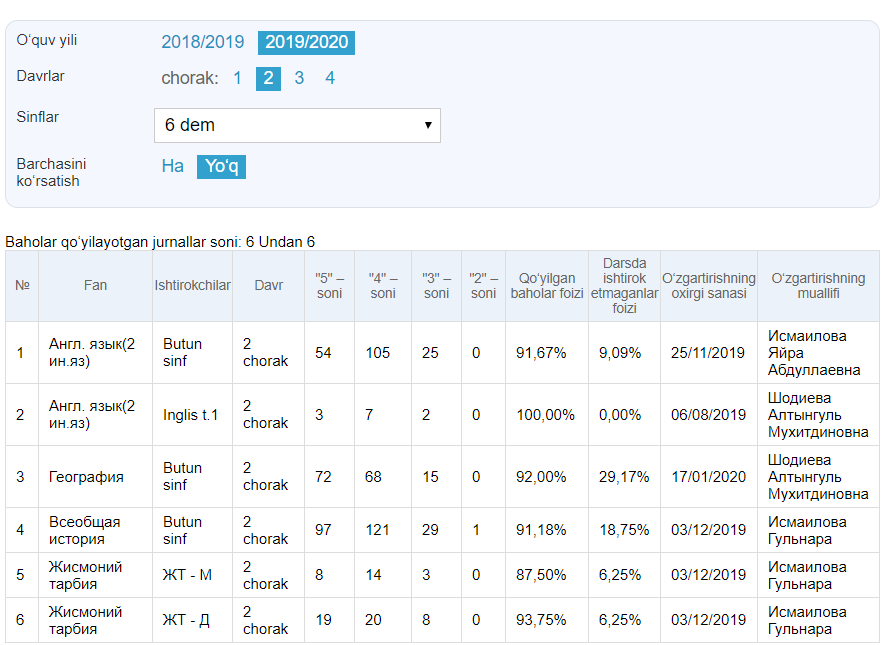Switch to chorak 1
887x645 pixels.
(237, 78)
